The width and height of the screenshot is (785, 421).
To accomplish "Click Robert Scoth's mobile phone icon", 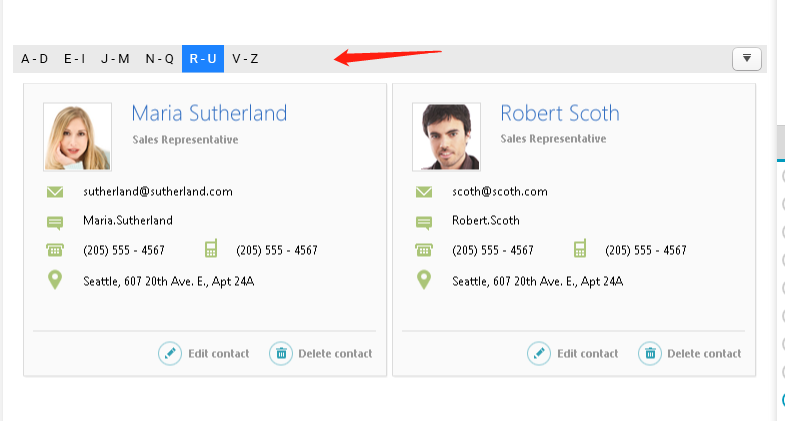I will pyautogui.click(x=580, y=249).
